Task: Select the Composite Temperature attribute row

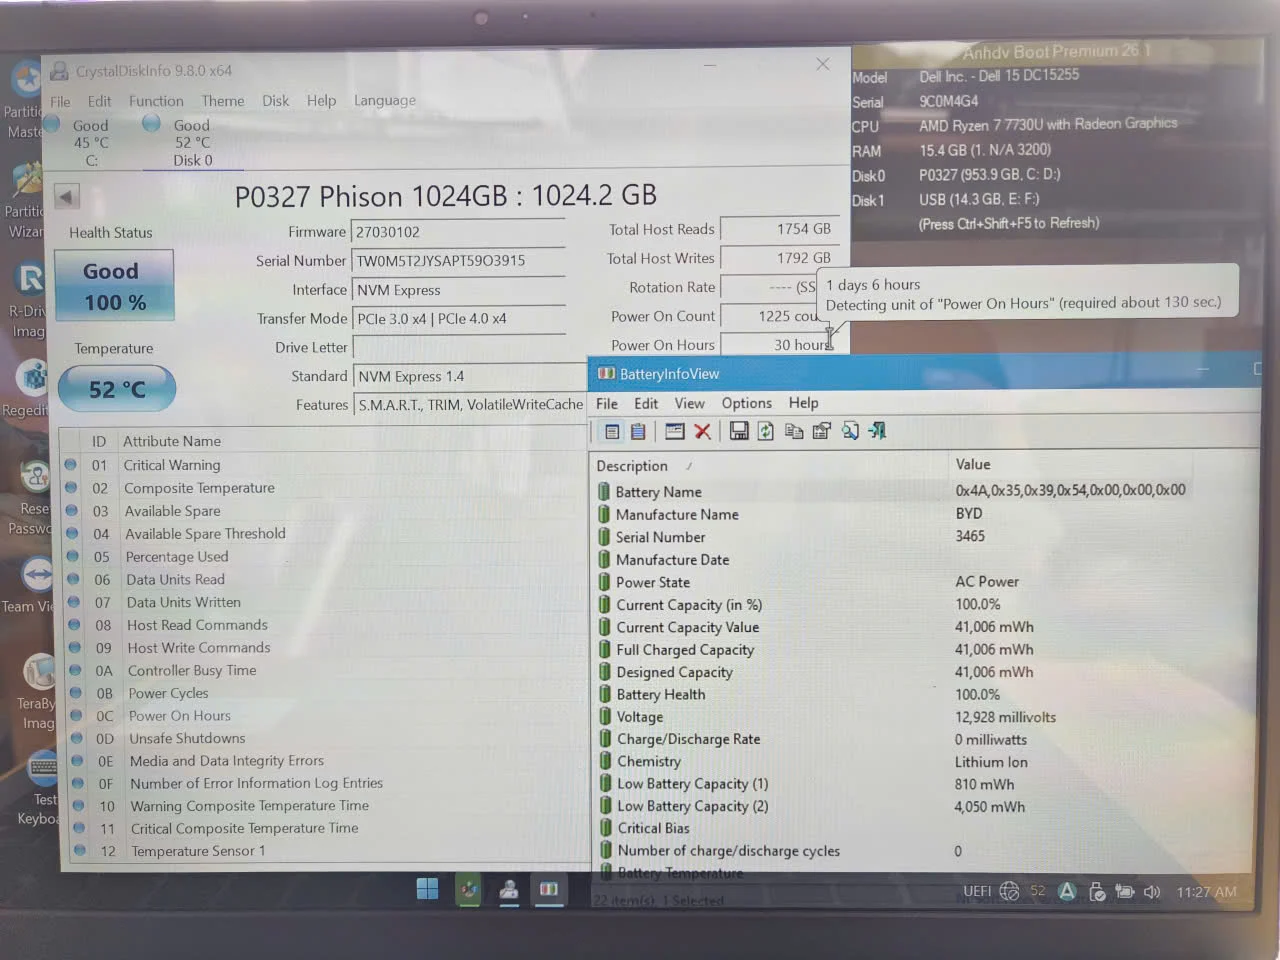Action: pyautogui.click(x=325, y=488)
